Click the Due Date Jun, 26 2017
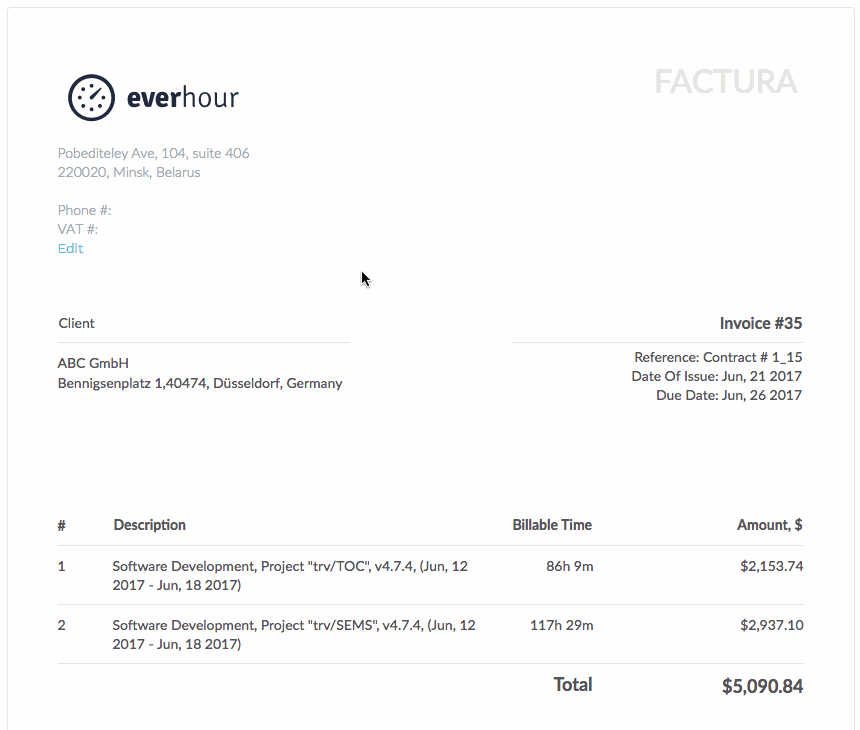The image size is (860, 730). coord(729,395)
